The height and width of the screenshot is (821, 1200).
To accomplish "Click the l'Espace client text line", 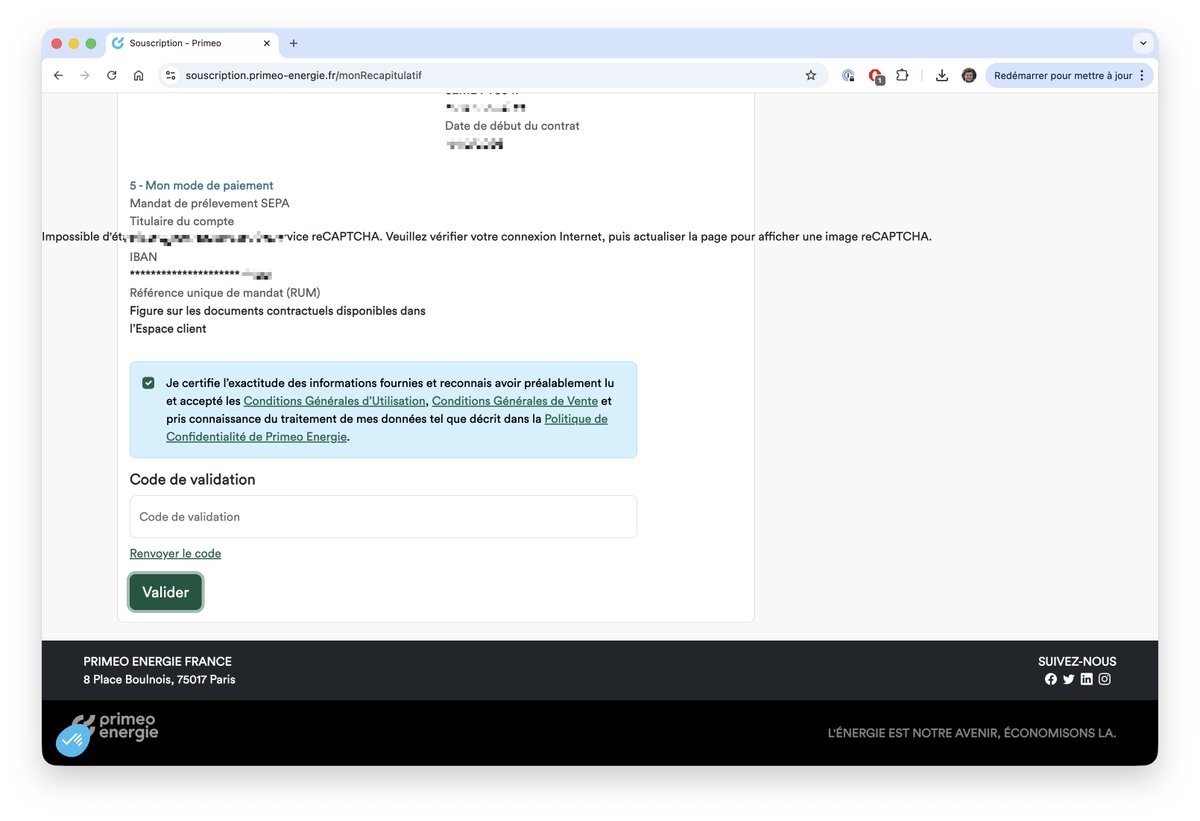I will click(x=168, y=329).
